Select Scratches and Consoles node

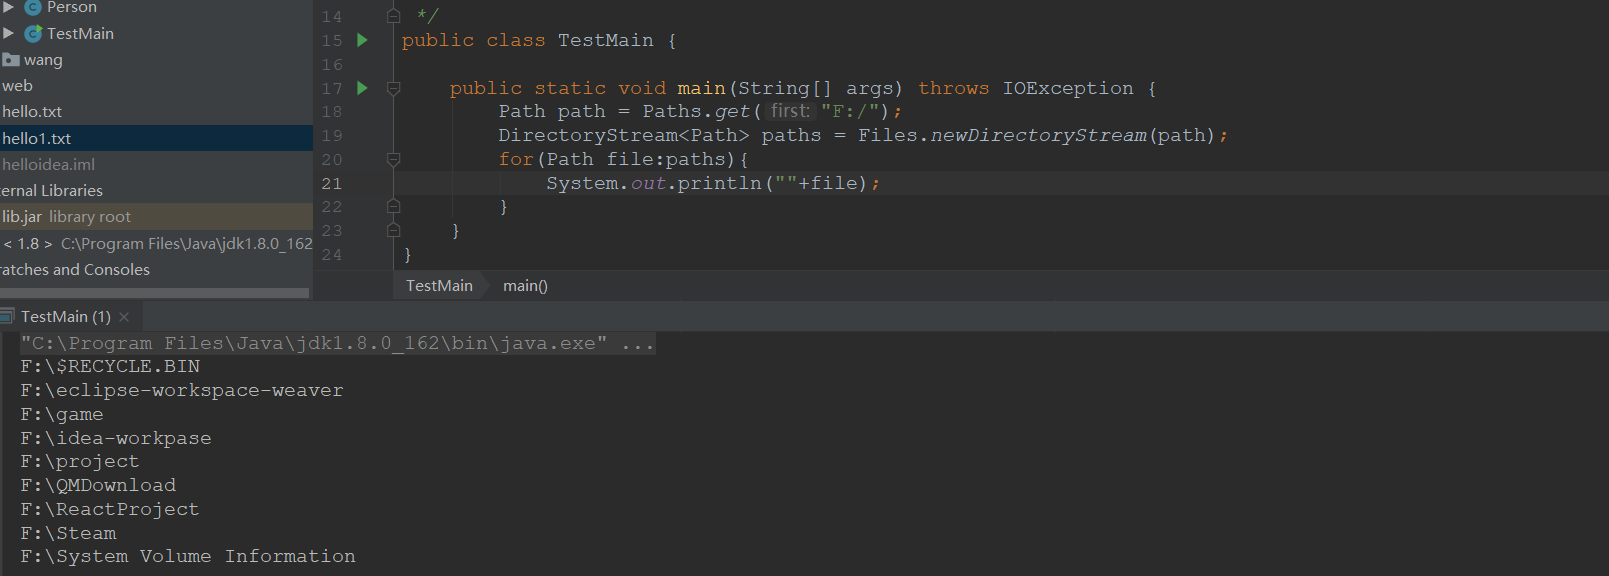point(75,270)
